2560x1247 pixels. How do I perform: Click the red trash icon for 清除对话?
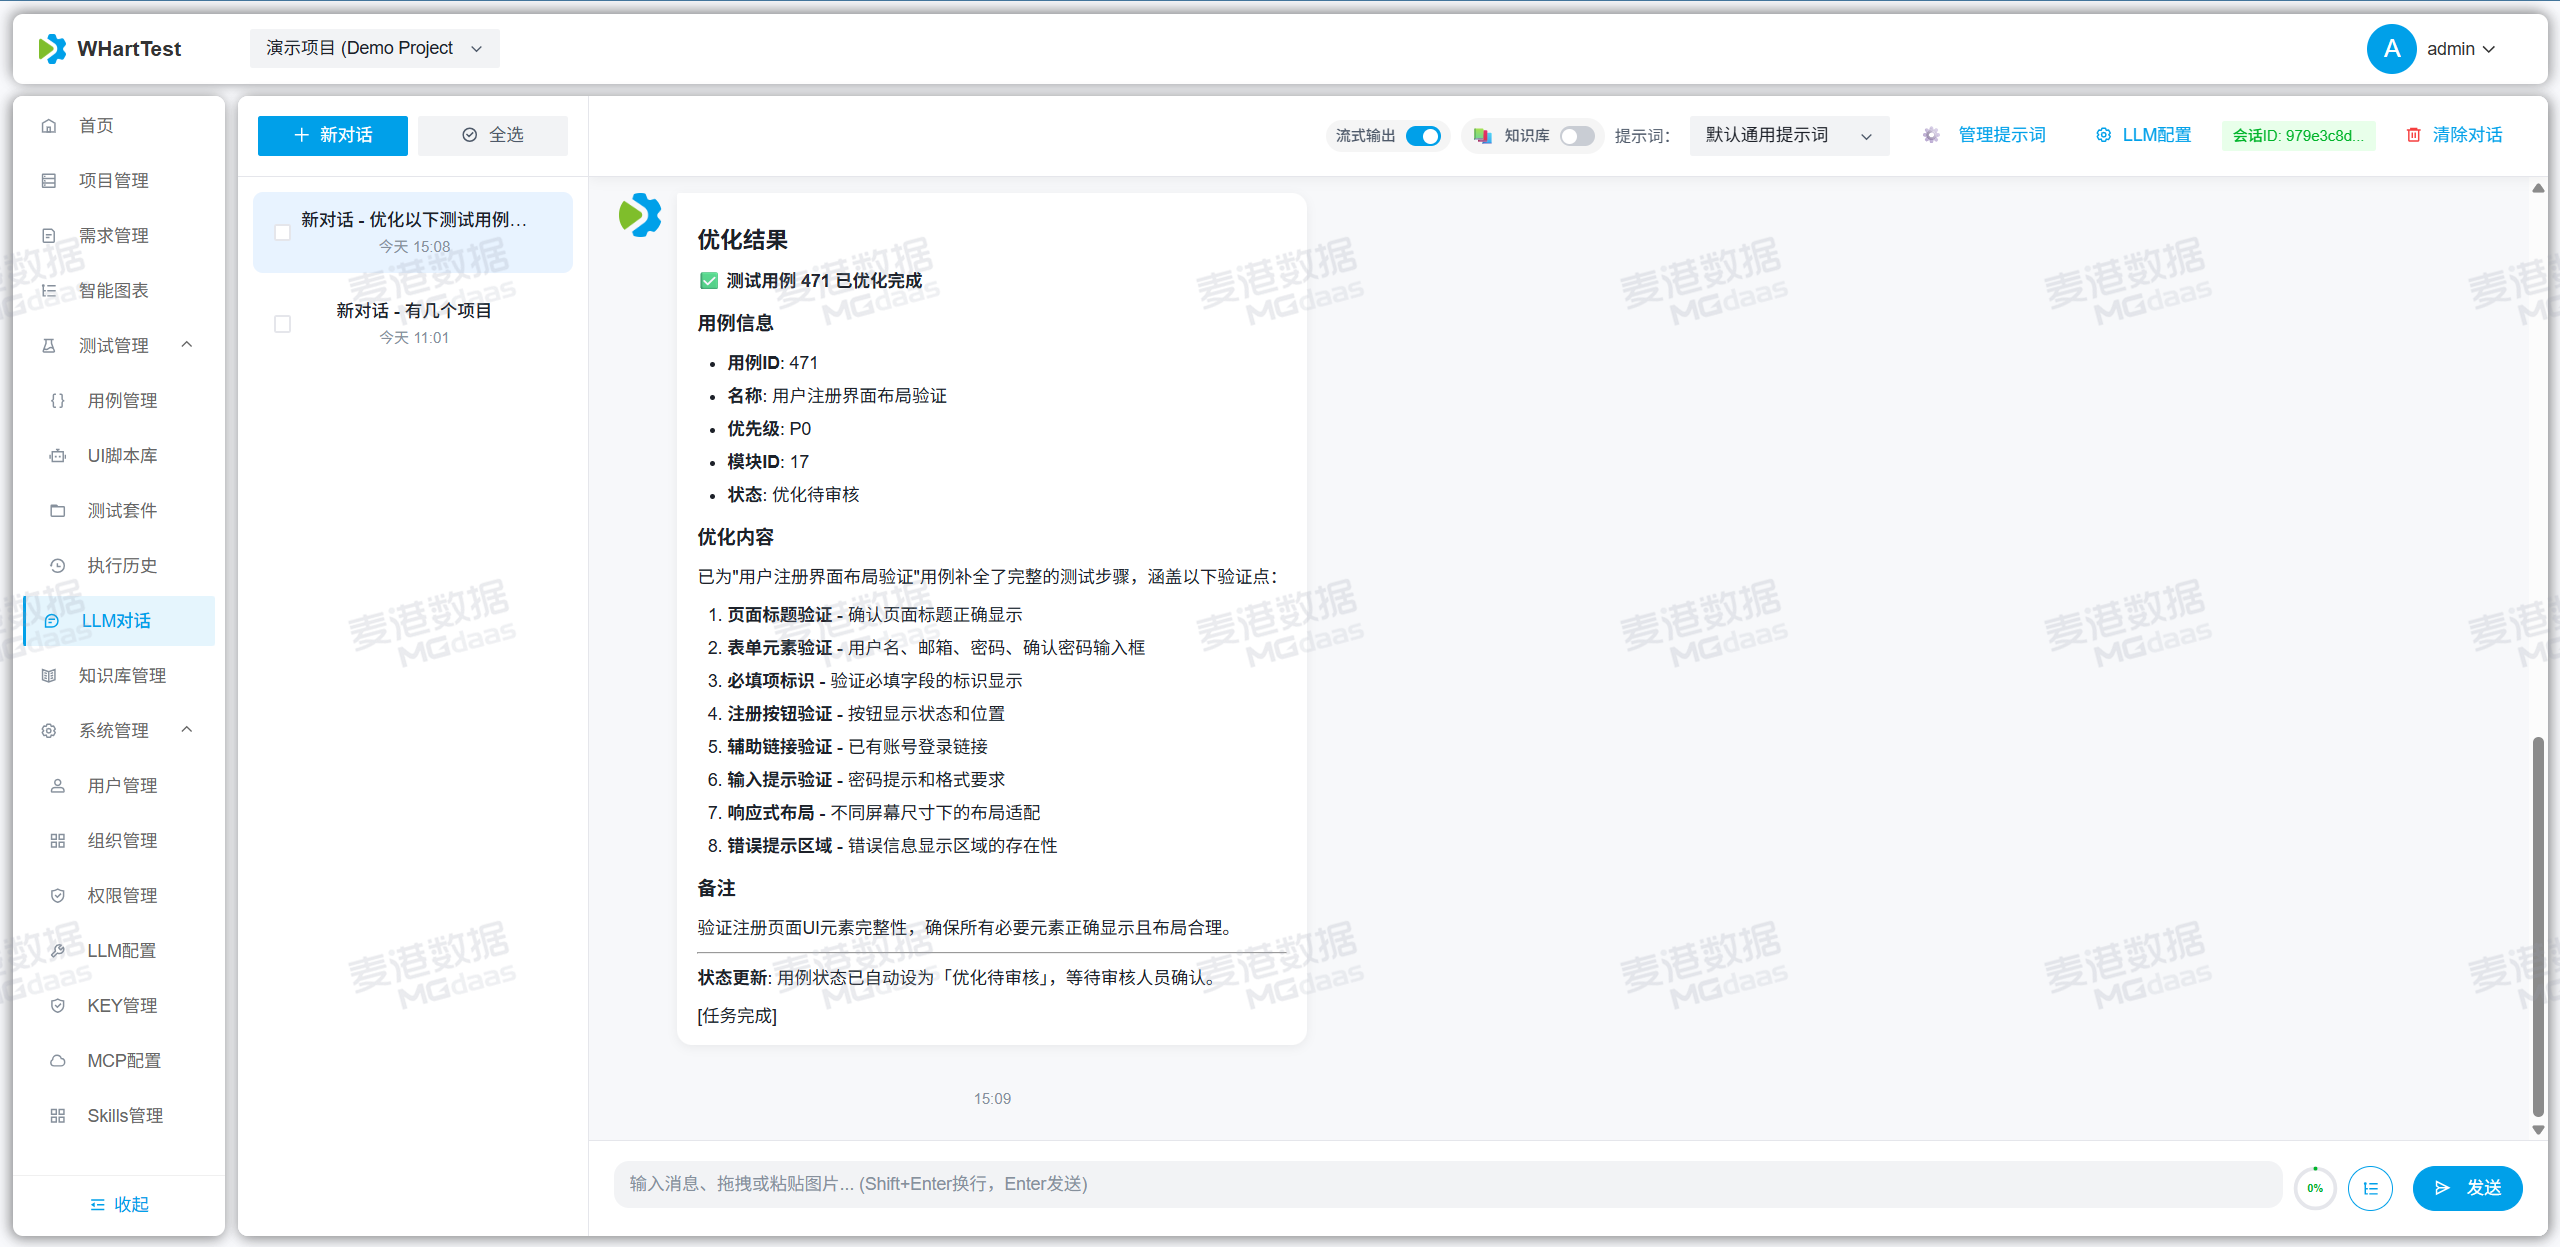coord(2413,135)
